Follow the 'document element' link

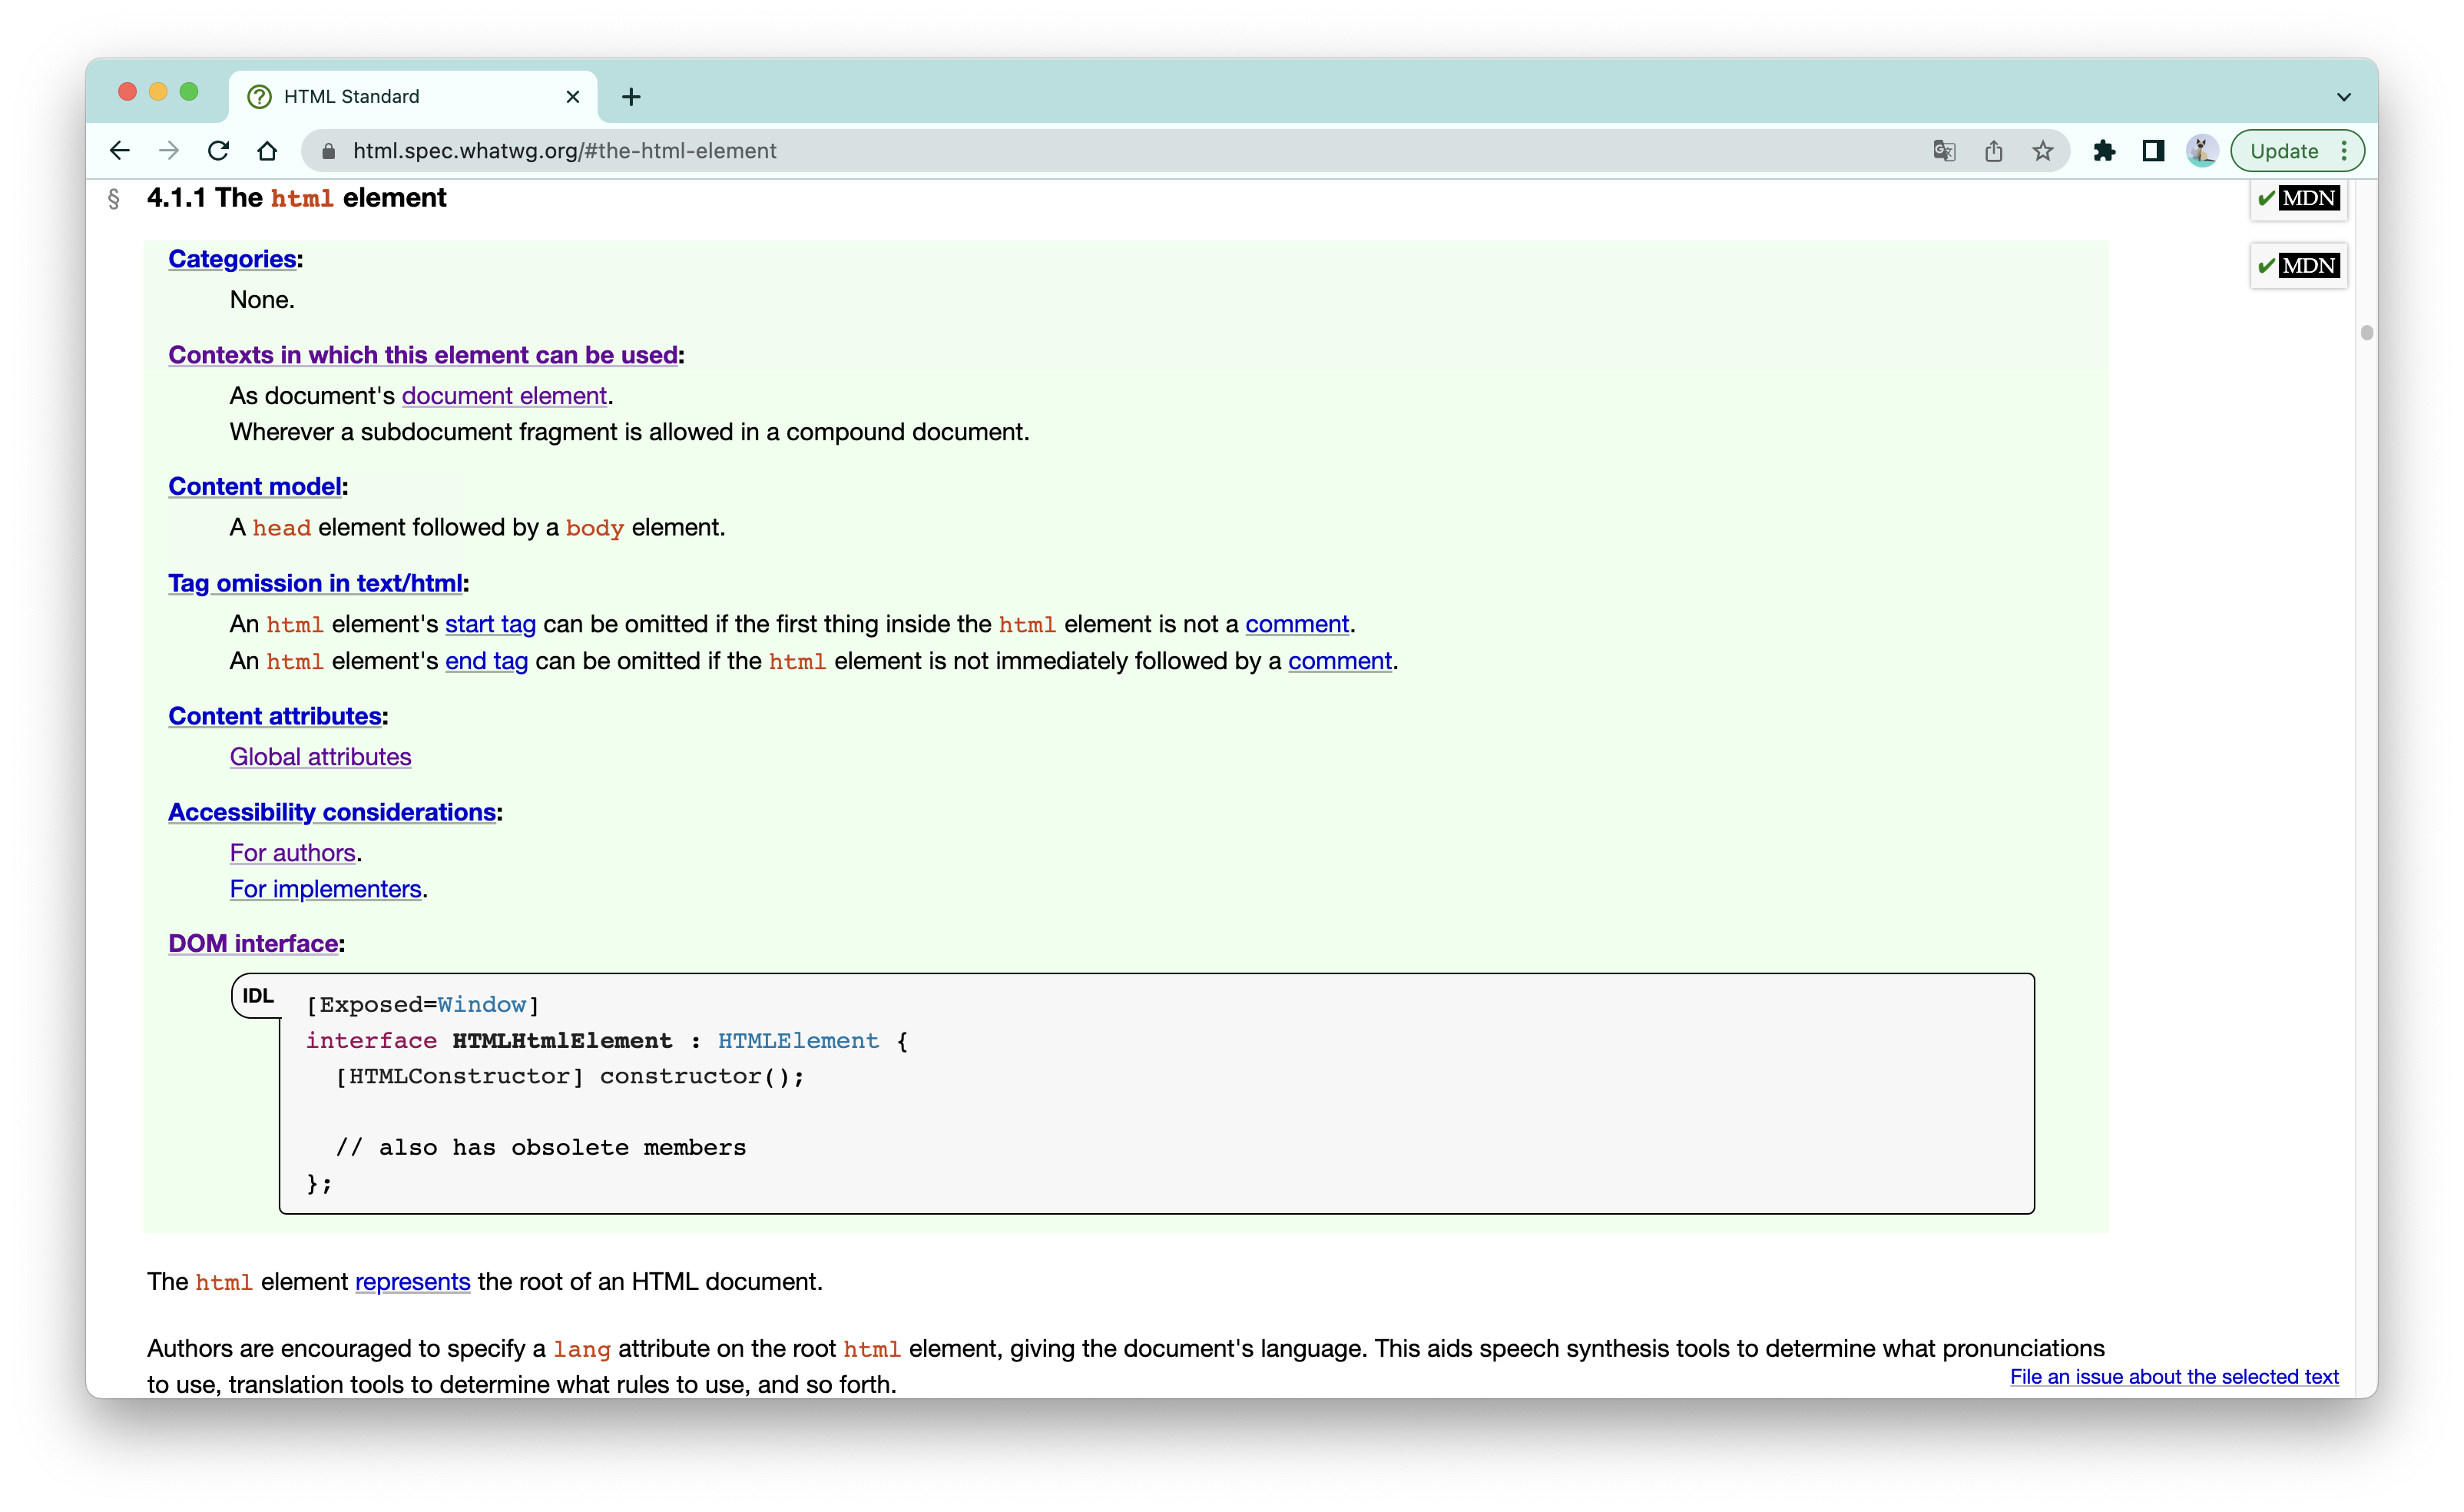504,396
